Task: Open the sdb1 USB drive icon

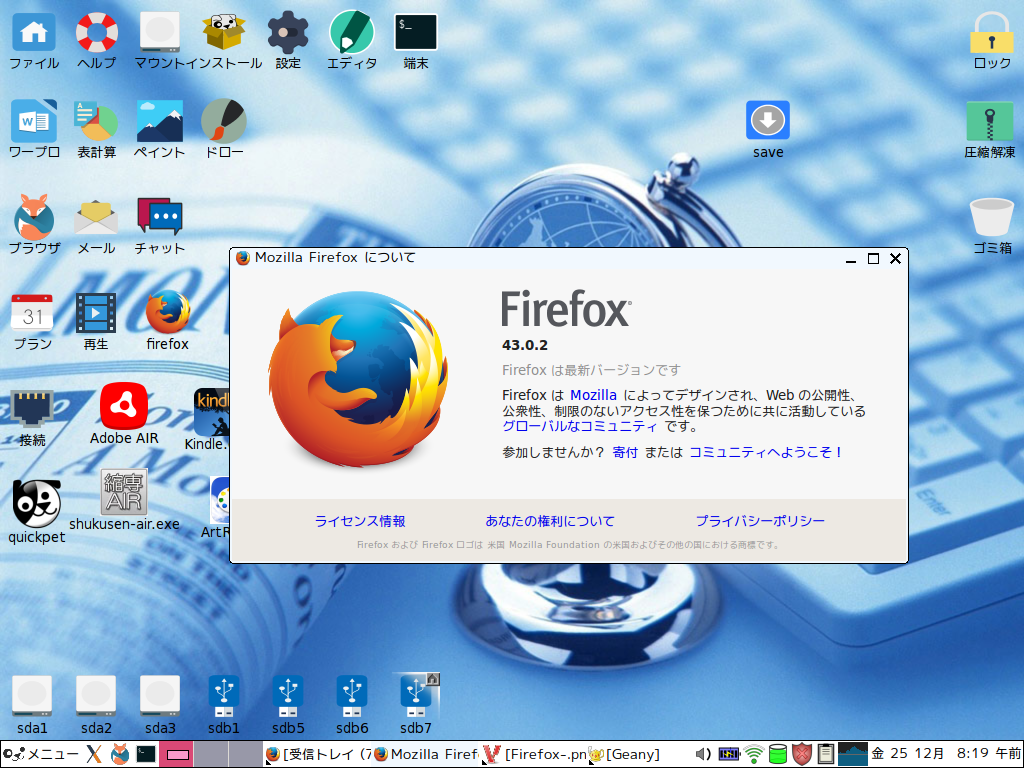Action: coord(224,696)
